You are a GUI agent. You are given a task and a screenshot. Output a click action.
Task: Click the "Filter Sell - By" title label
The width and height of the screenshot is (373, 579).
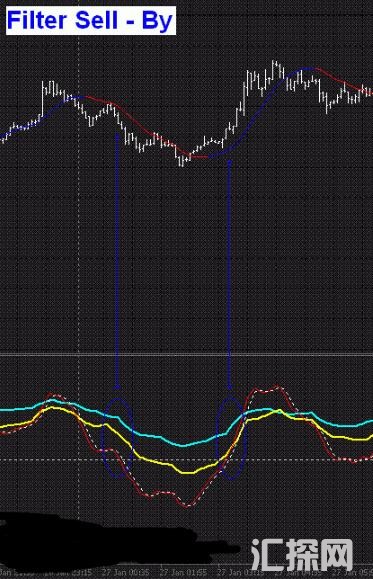click(90, 21)
